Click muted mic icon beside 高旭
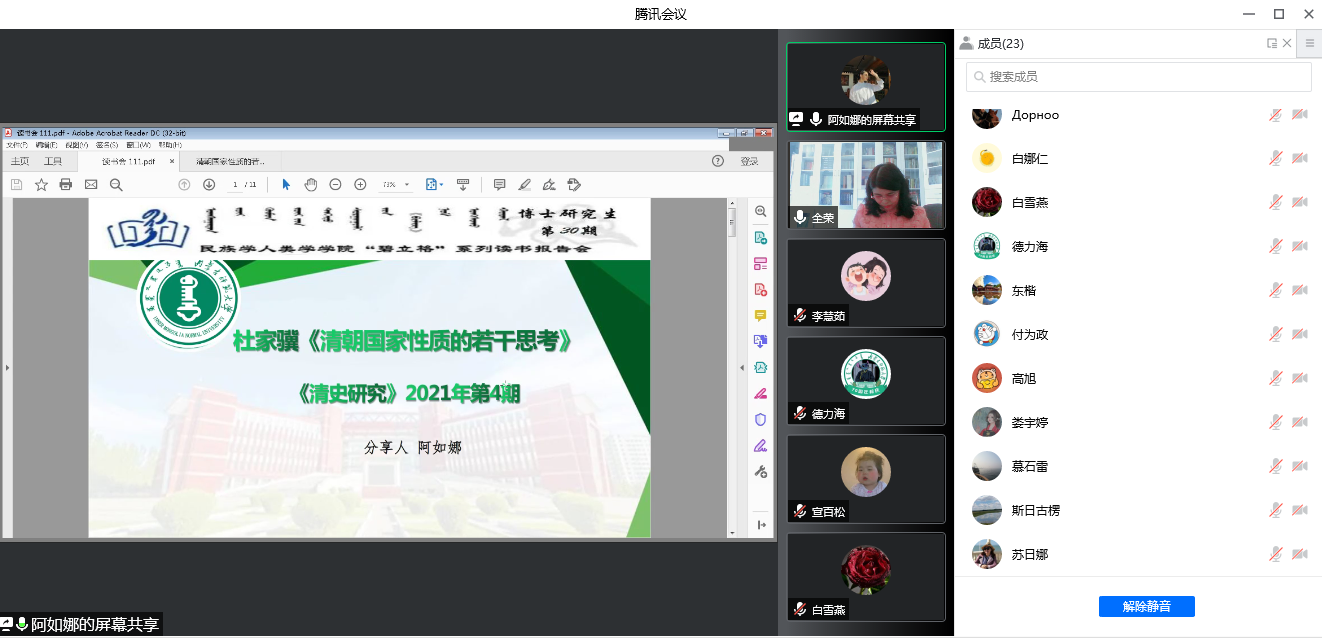1322x638 pixels. [1276, 378]
